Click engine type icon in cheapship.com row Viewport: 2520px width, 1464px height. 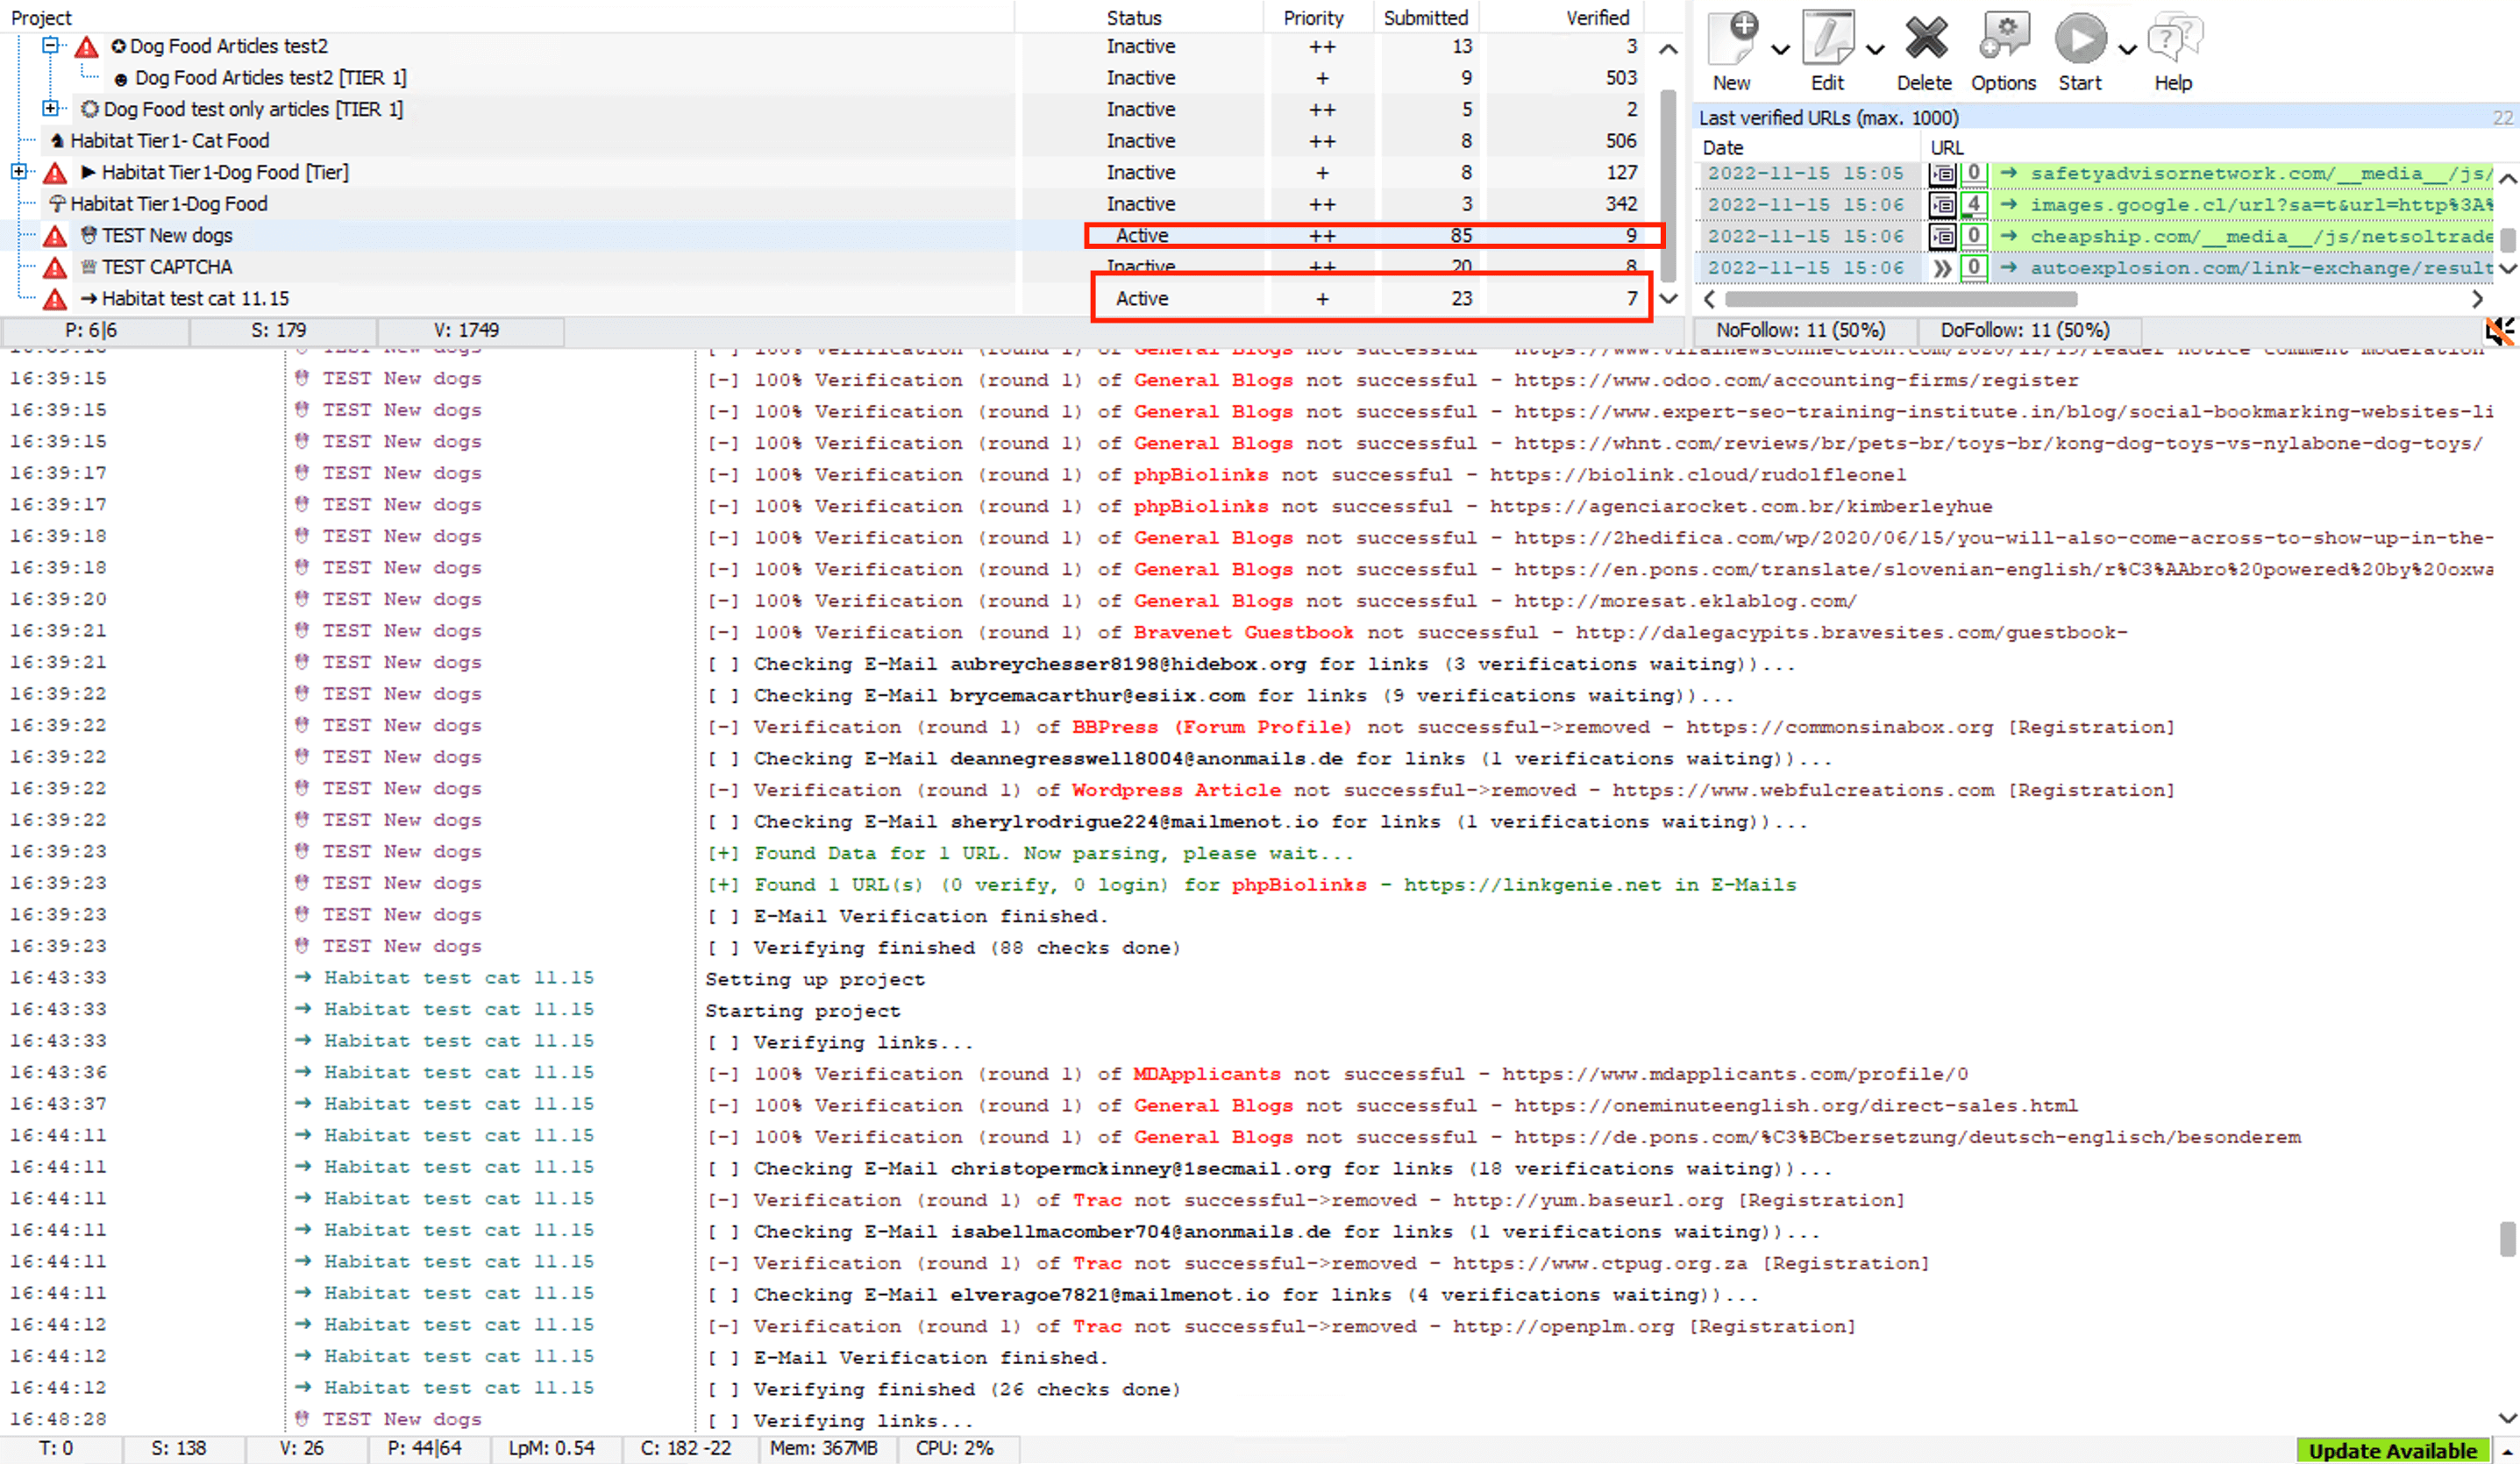[x=1942, y=237]
